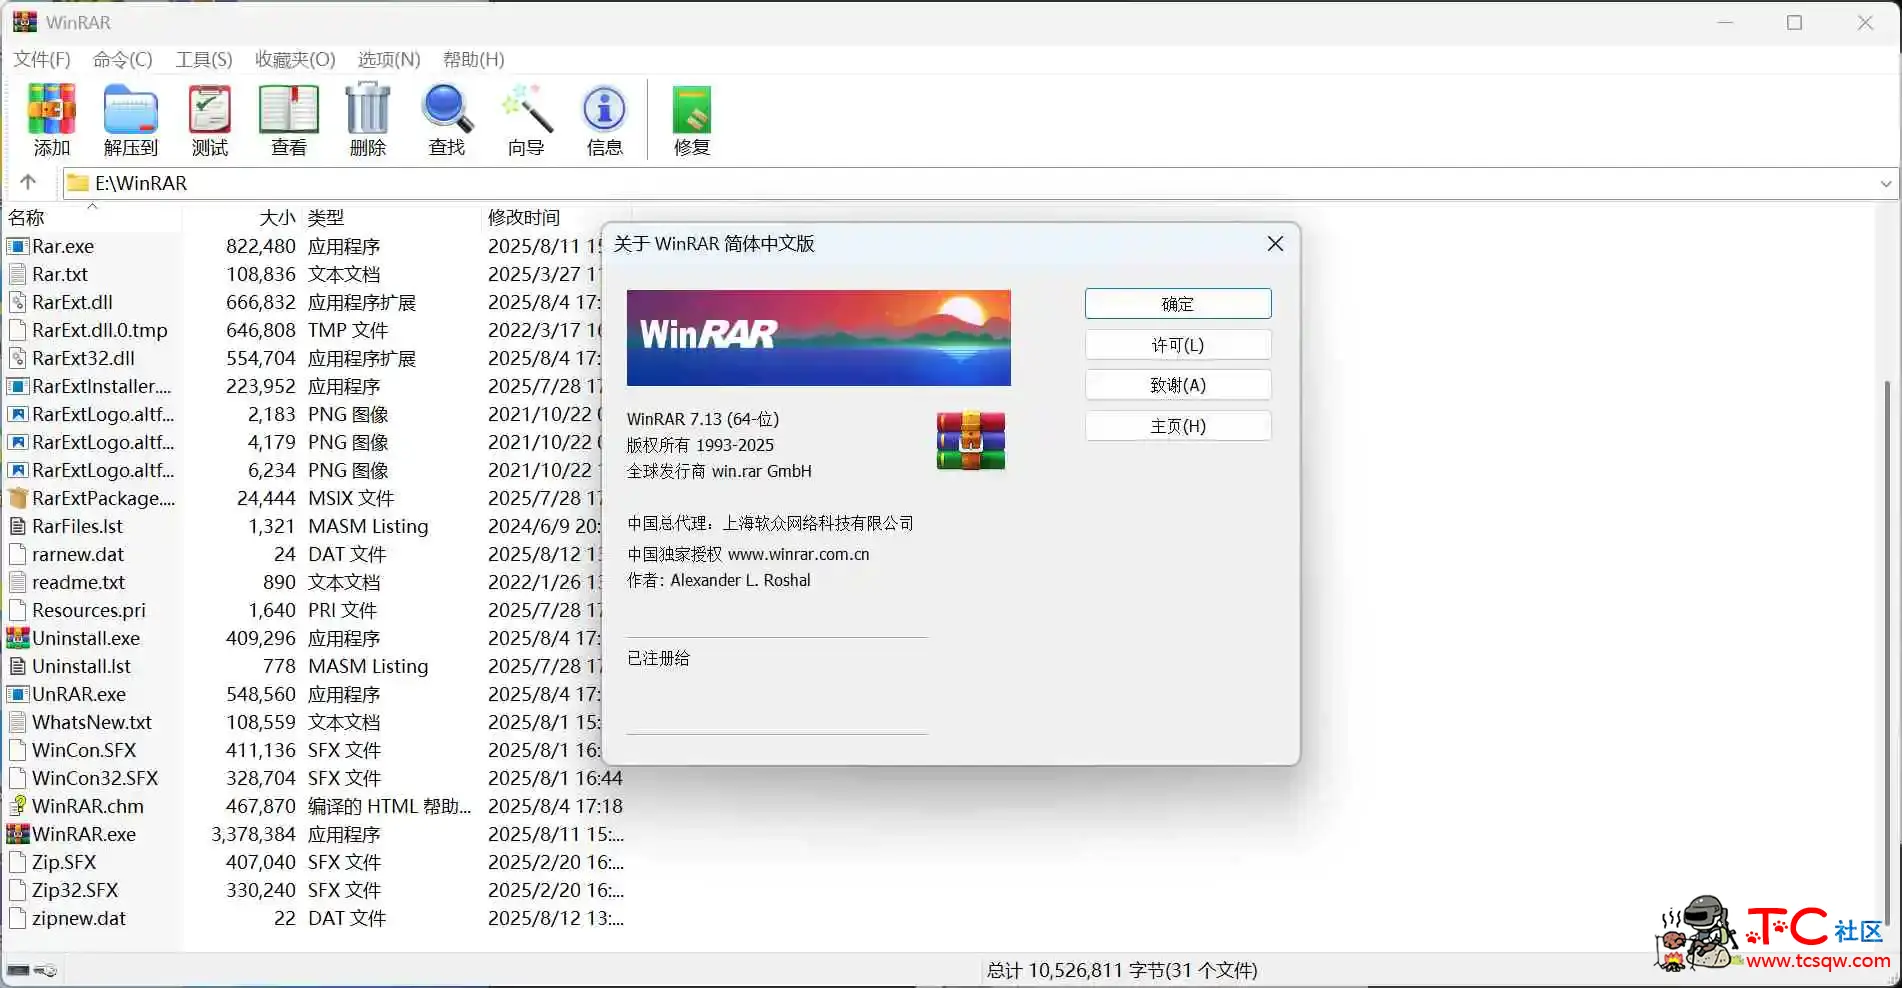
Task: Click the 3,378,384 size value
Action: [x=253, y=834]
